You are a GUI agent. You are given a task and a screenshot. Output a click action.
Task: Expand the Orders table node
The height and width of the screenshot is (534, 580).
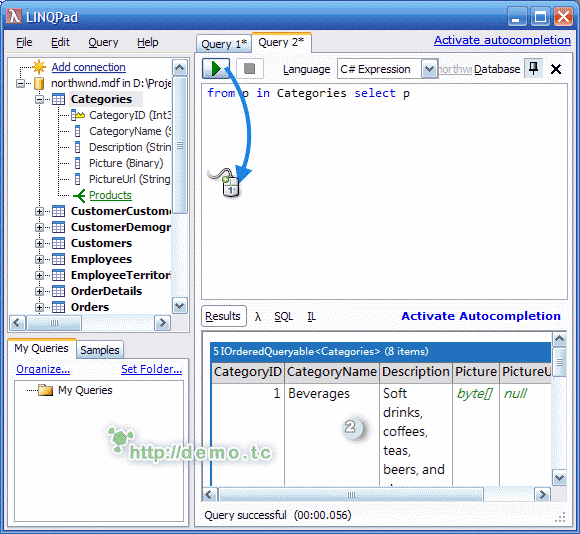39,307
